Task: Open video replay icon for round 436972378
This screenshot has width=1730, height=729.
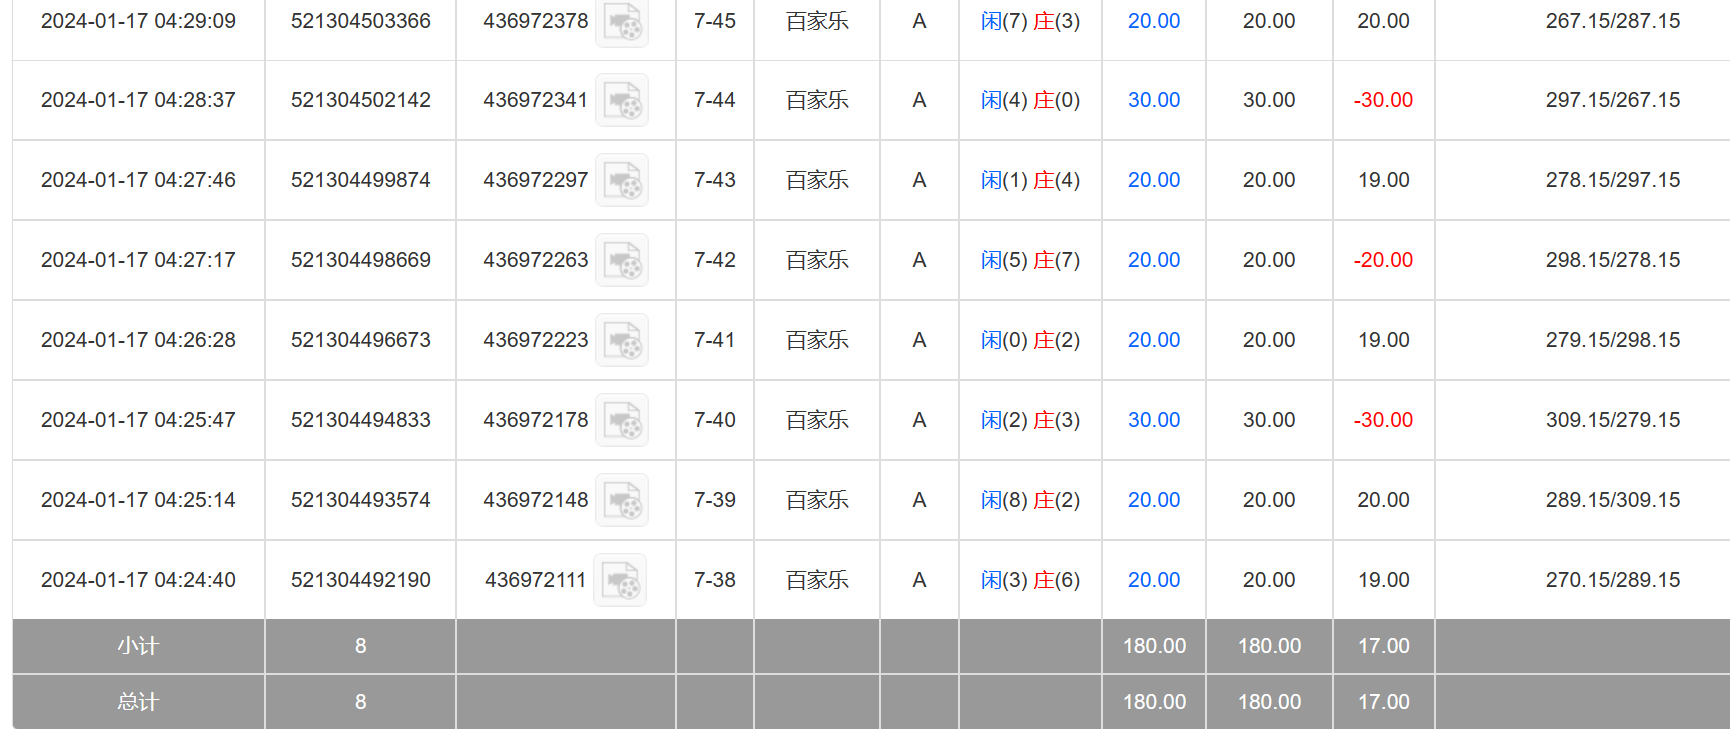Action: pos(622,21)
